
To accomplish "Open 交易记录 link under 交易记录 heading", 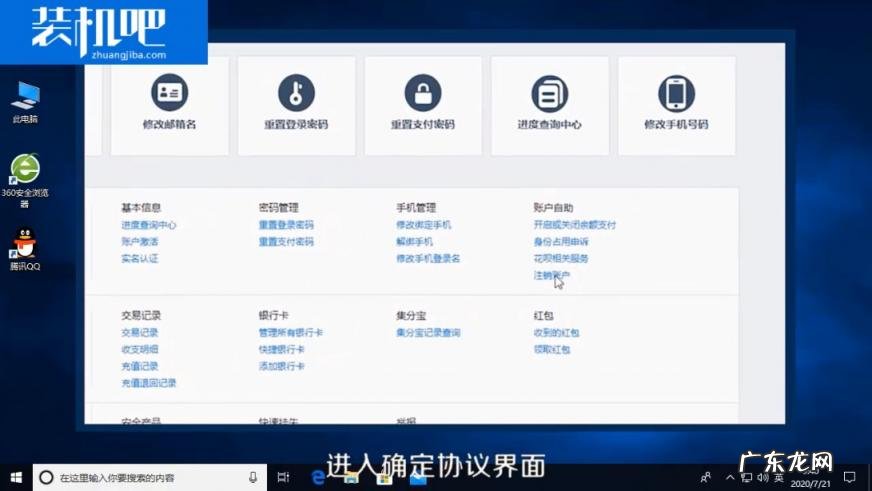I will (x=140, y=333).
